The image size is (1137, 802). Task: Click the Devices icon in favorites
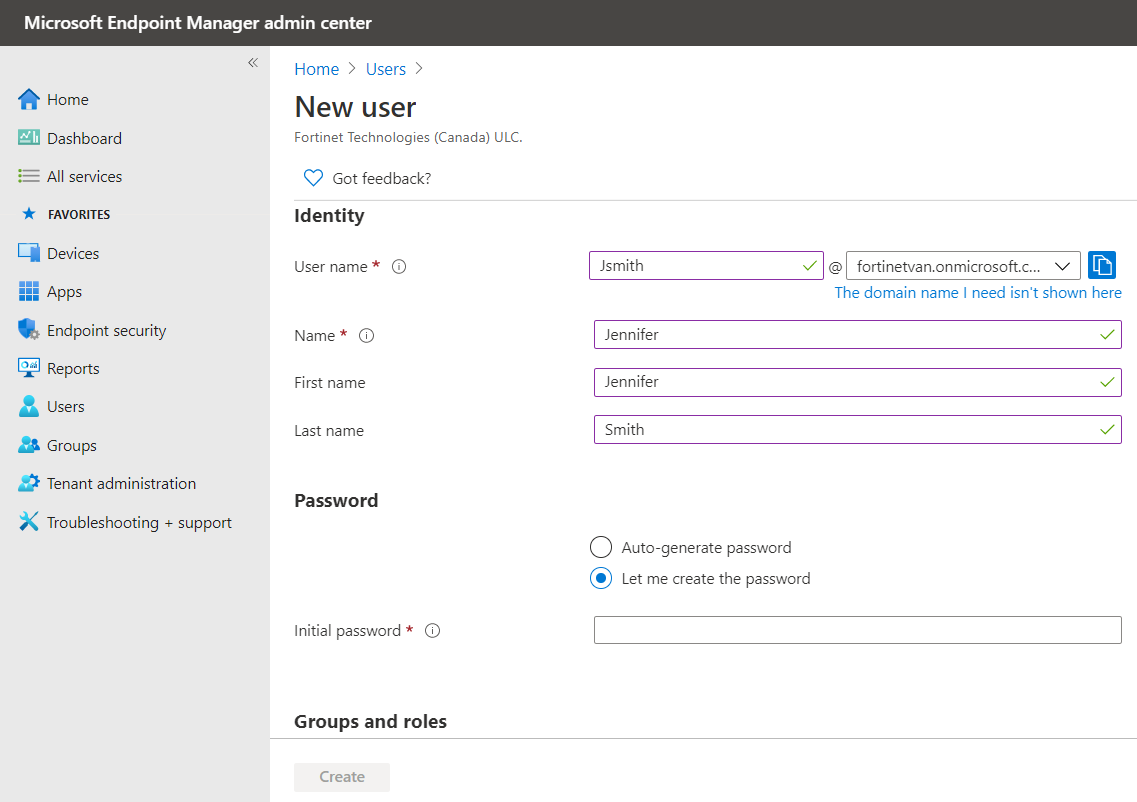point(28,253)
